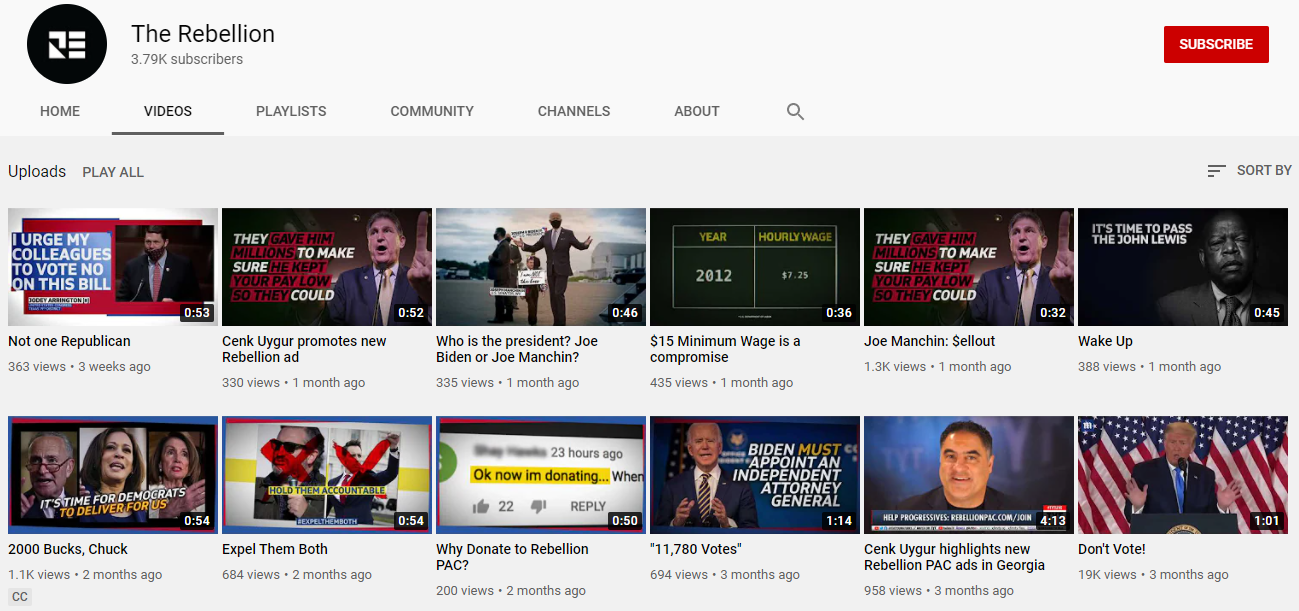Open Expel Them Both thumbnail
The width and height of the screenshot is (1299, 611).
click(x=327, y=475)
